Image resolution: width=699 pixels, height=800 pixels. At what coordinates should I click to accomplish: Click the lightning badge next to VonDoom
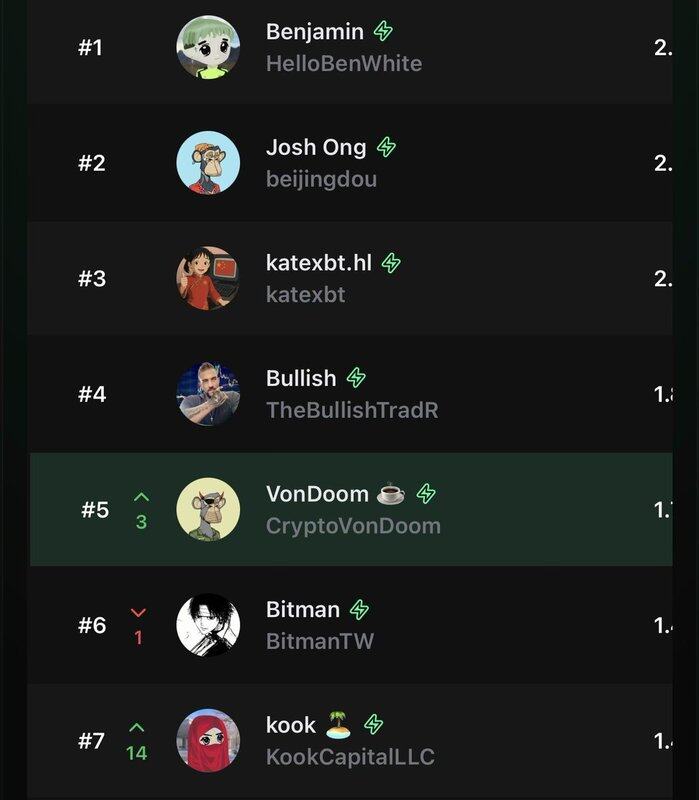[x=426, y=494]
